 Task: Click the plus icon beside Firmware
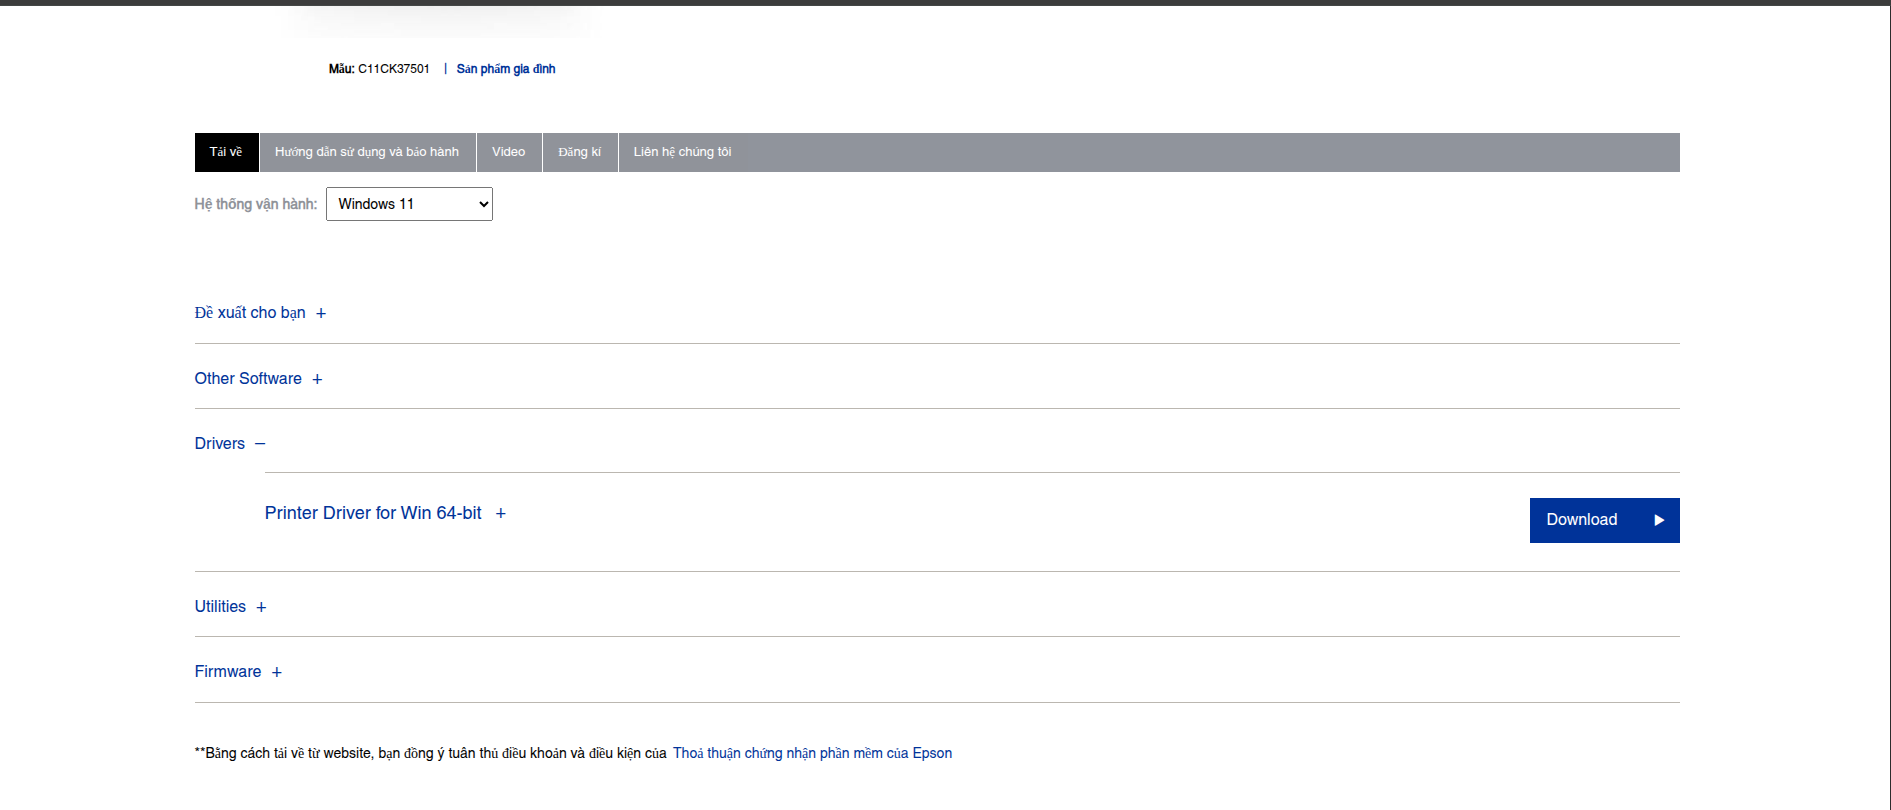pyautogui.click(x=277, y=673)
